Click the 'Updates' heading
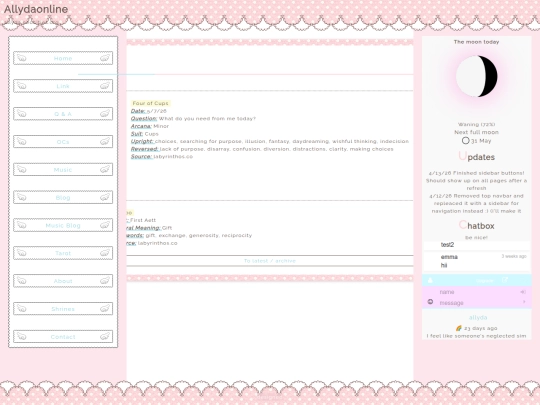 (x=477, y=157)
